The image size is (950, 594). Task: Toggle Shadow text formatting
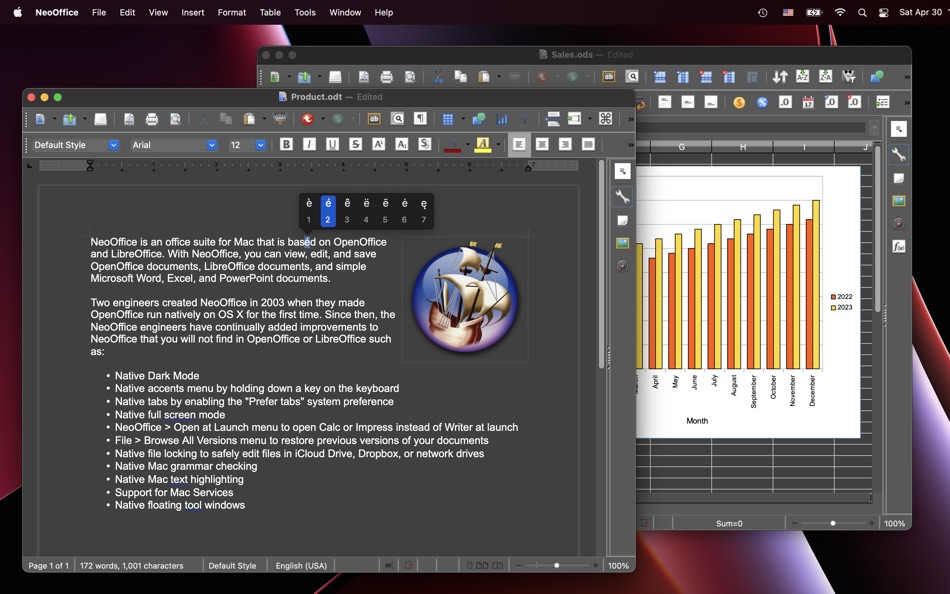425,144
